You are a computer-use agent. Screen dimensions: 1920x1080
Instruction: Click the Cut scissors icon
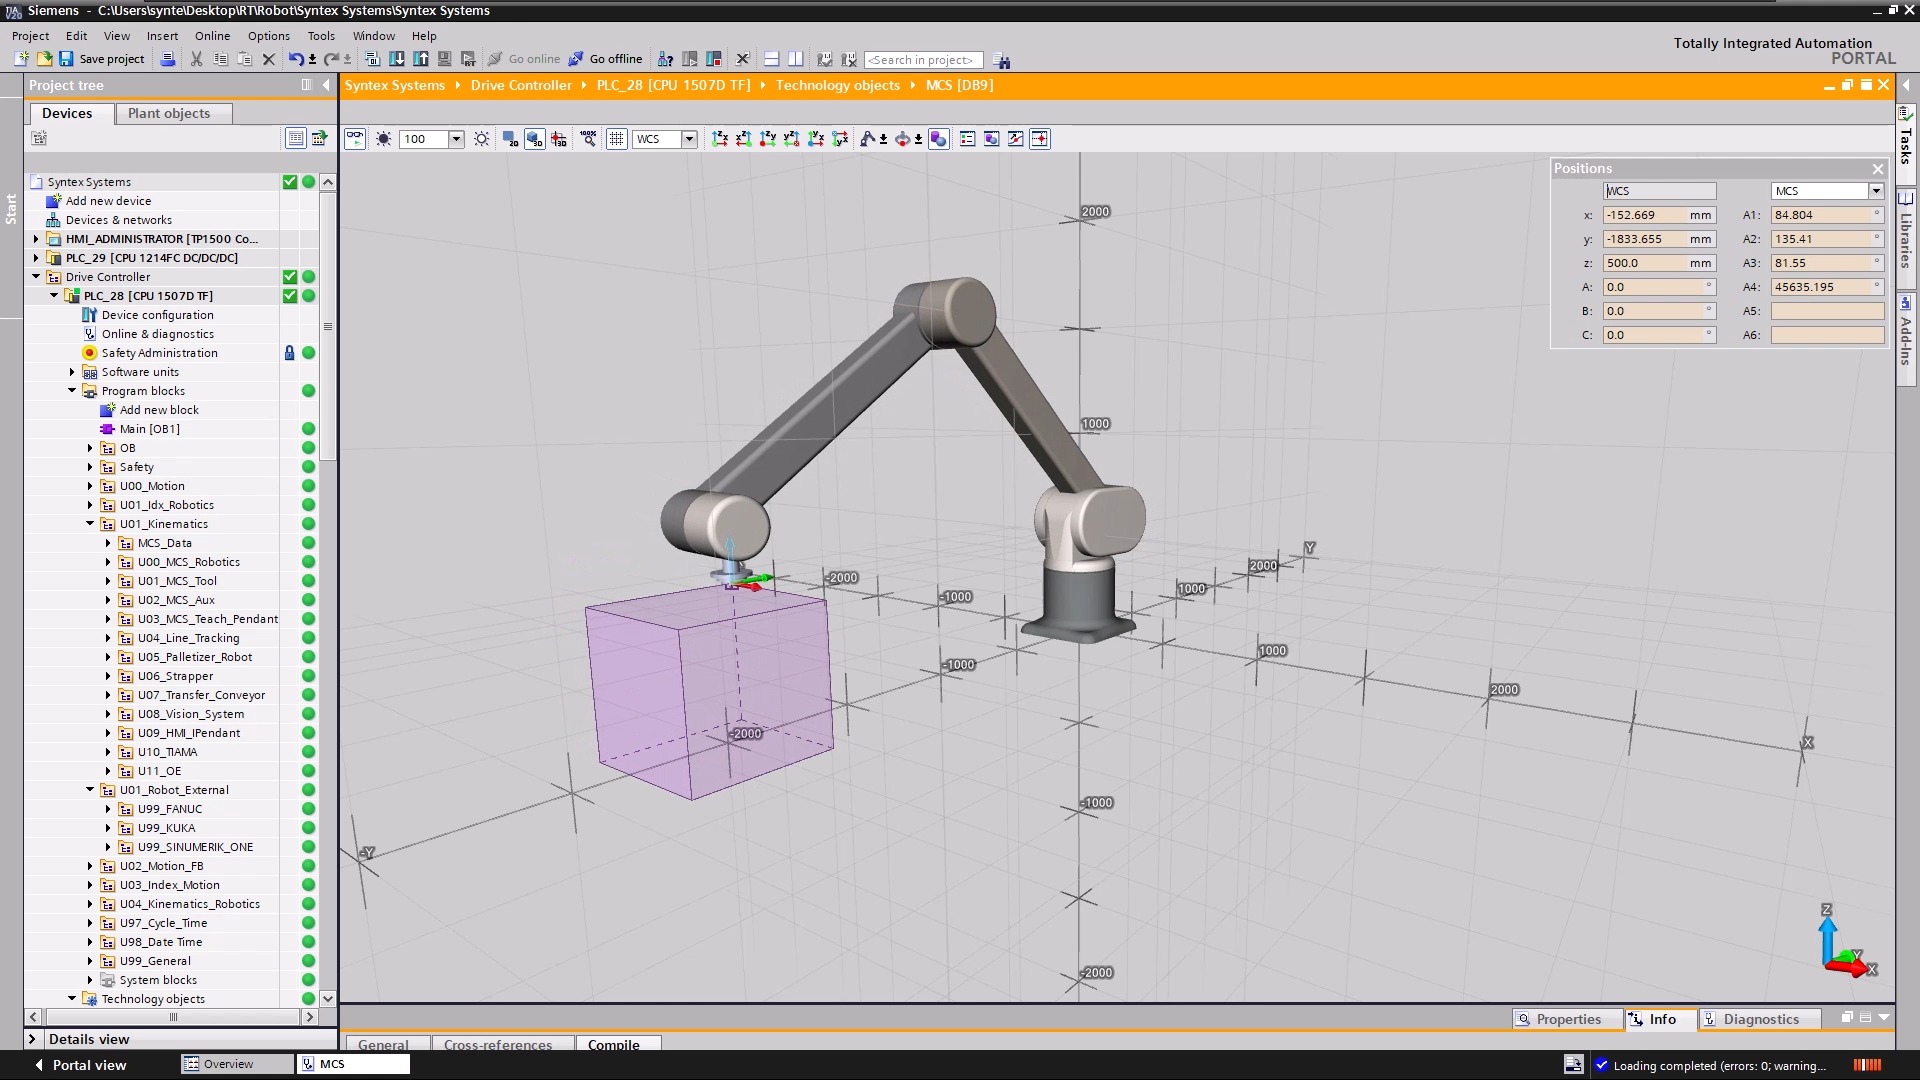click(196, 59)
